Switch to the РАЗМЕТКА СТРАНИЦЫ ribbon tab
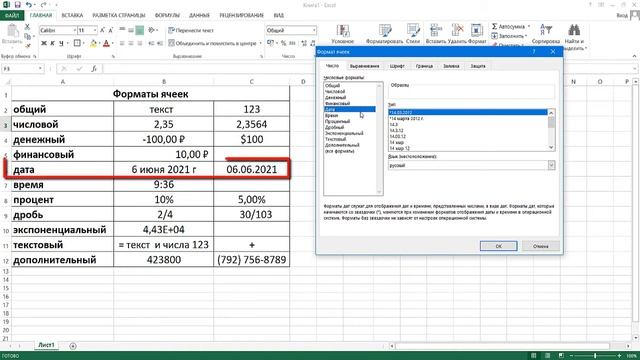 click(119, 16)
